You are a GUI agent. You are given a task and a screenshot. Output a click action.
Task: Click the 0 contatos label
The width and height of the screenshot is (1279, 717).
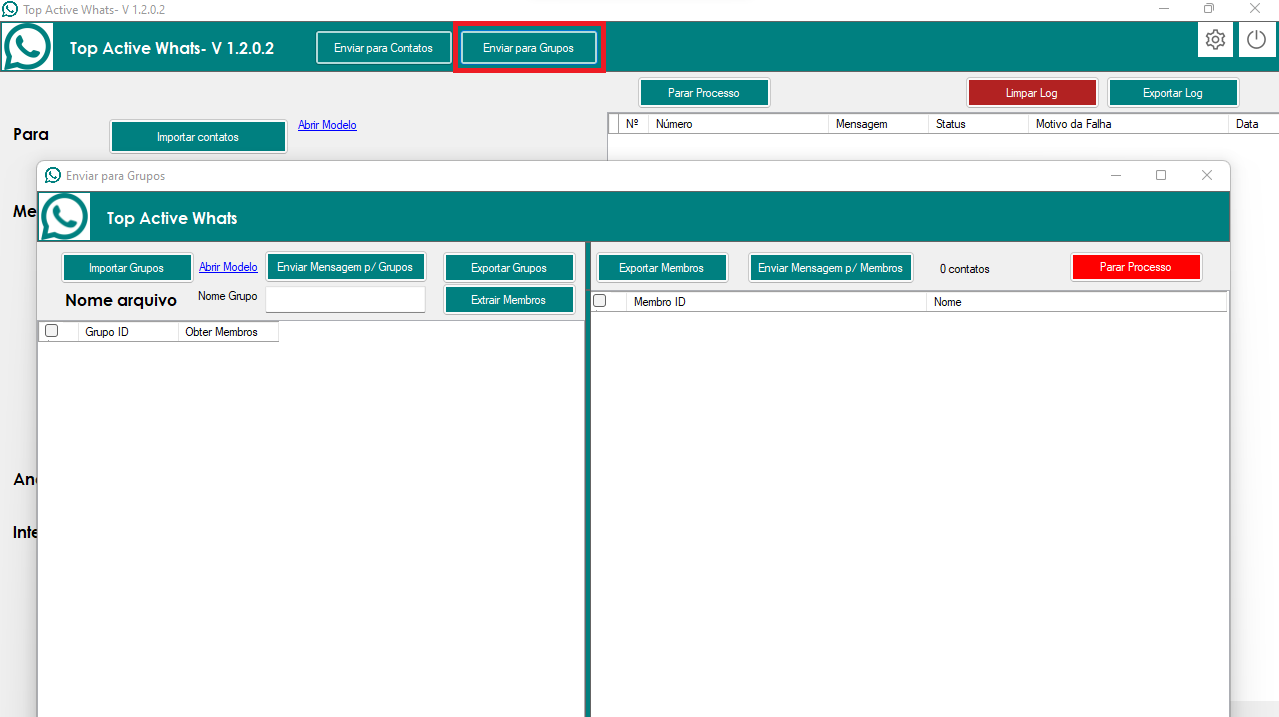pyautogui.click(x=965, y=269)
